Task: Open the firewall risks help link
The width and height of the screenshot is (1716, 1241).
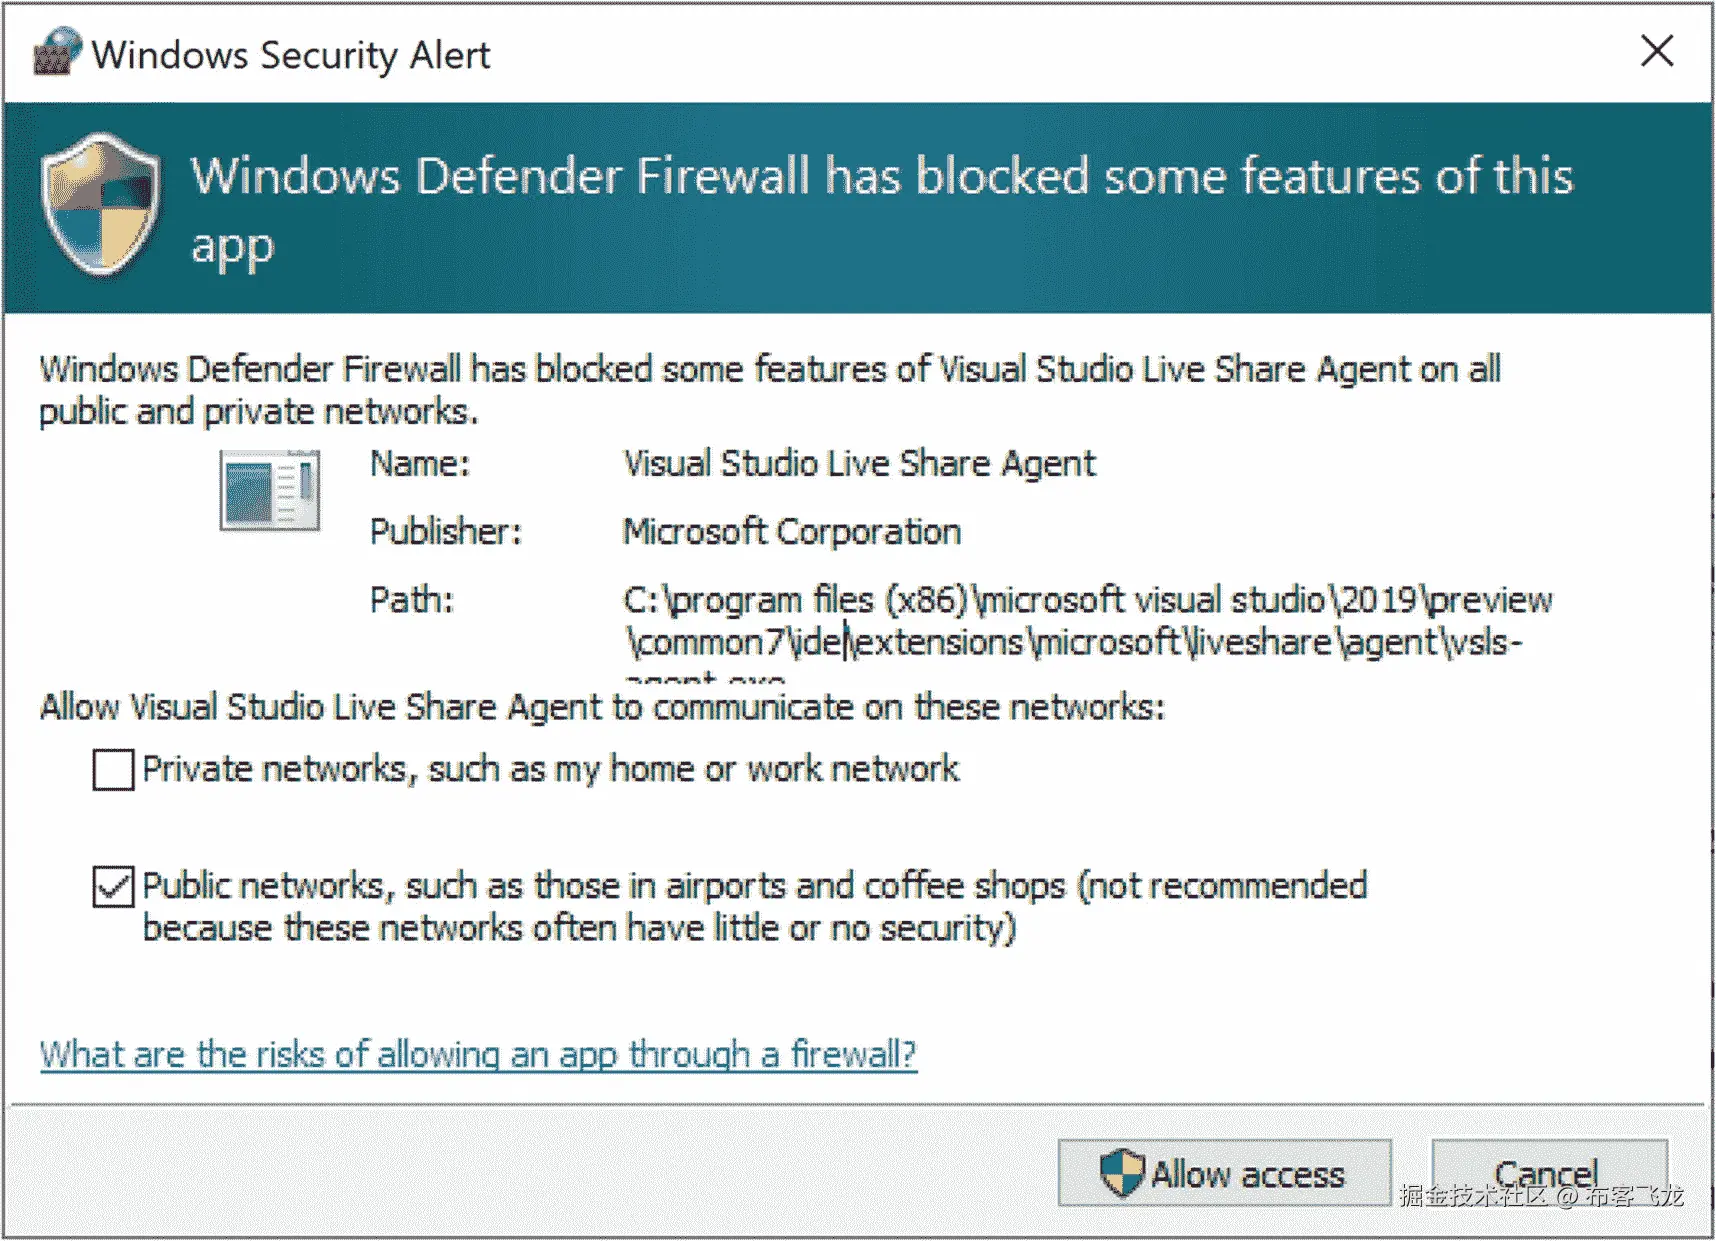Action: [x=478, y=1054]
